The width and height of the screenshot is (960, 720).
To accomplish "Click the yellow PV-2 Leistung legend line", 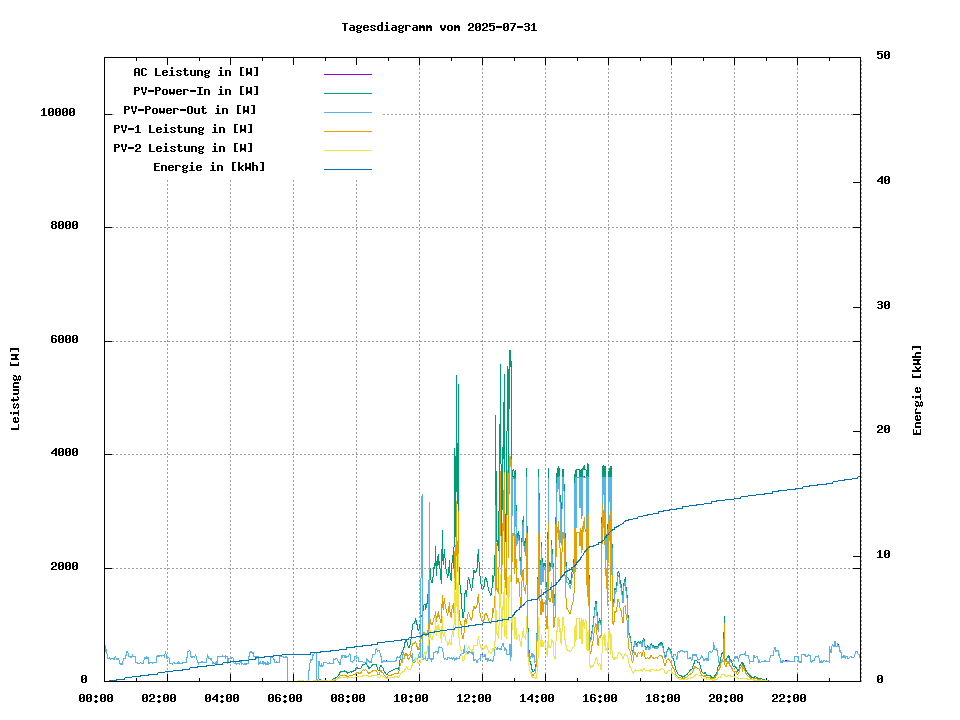I will click(347, 150).
